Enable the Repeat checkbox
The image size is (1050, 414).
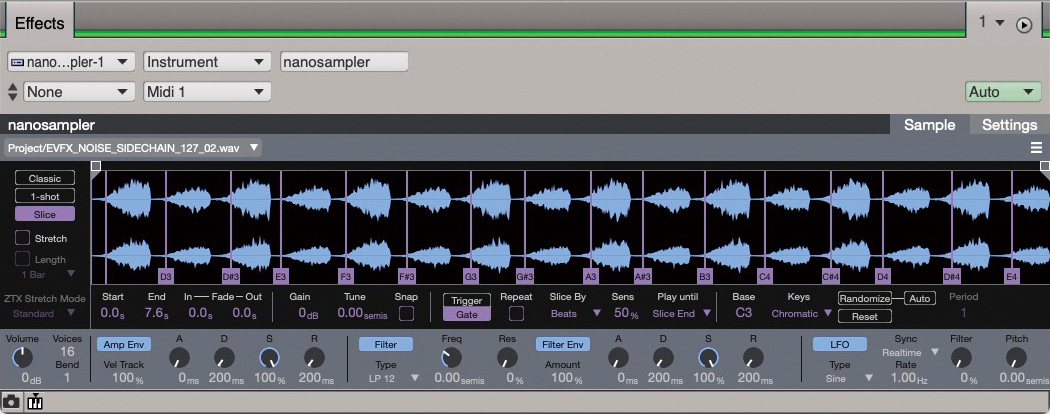516,313
